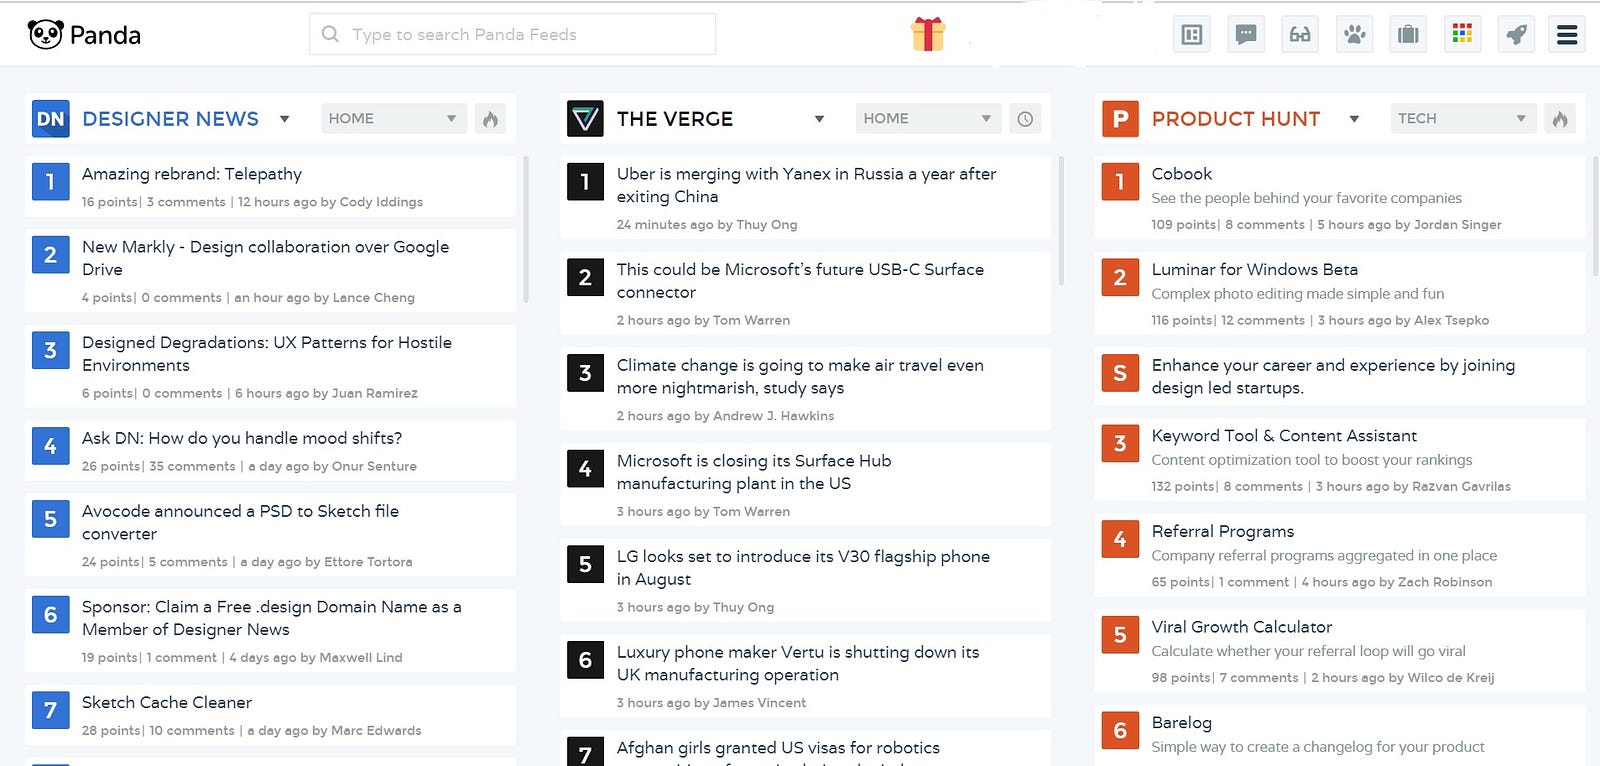Click '1 comment' under Referral Programs
The height and width of the screenshot is (766, 1600).
point(1253,582)
